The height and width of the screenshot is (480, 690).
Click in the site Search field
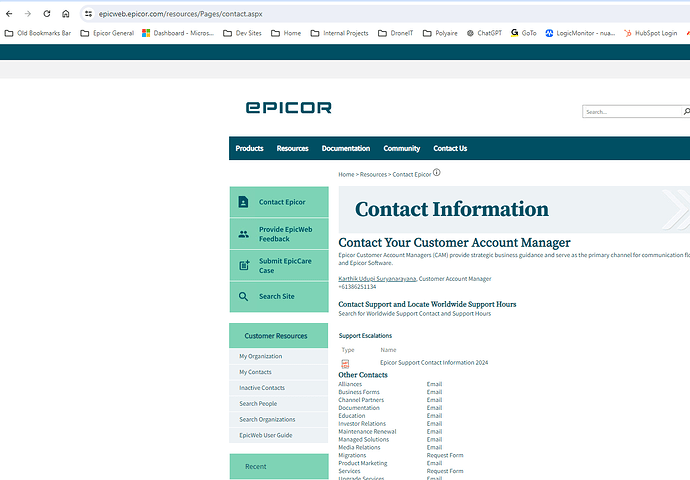[631, 112]
